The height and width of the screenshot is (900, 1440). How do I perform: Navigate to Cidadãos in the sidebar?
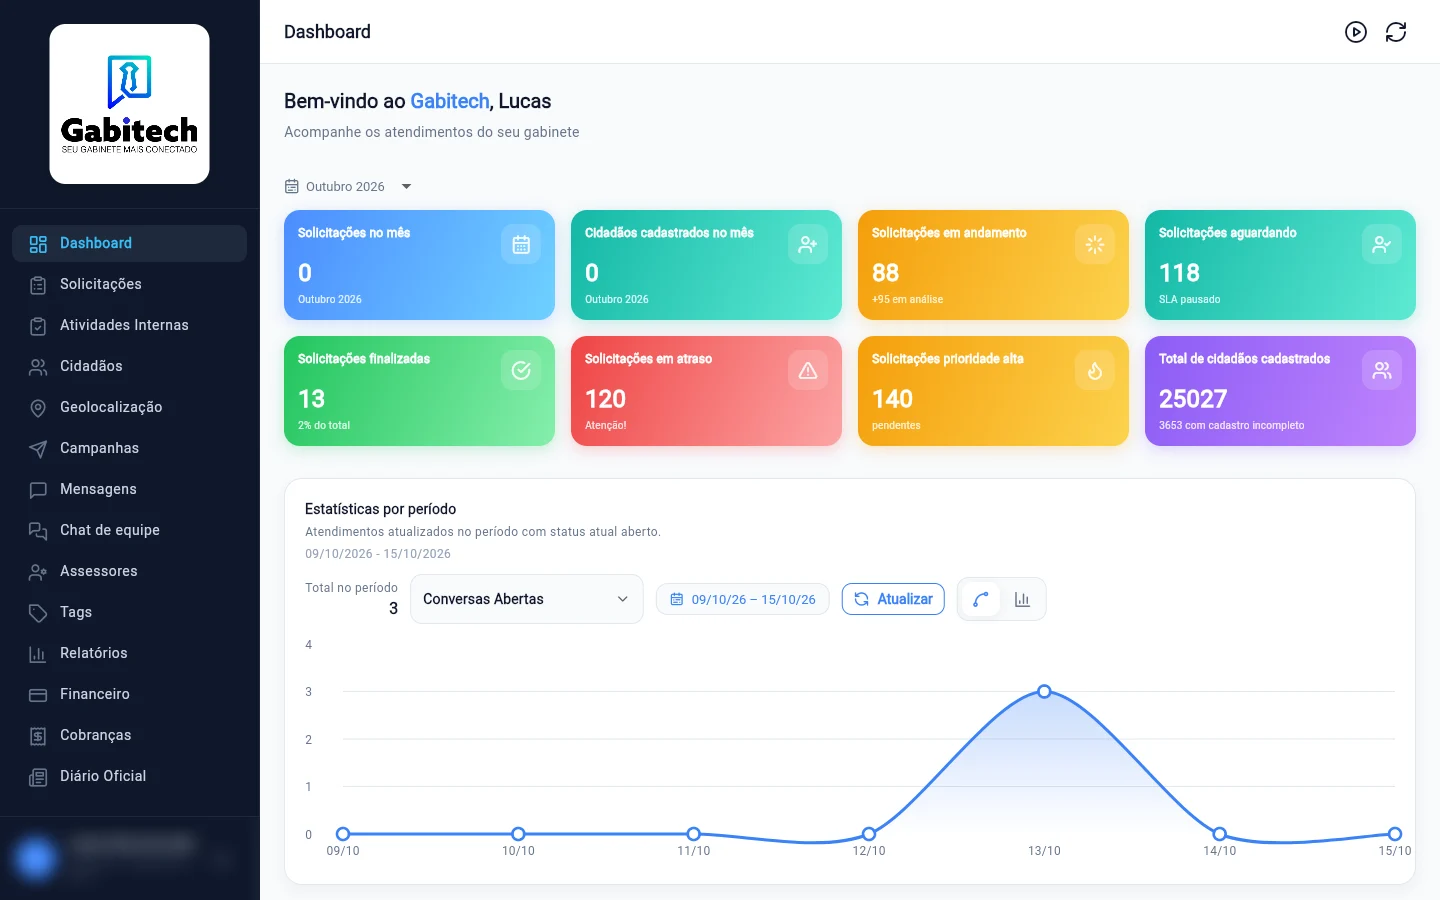pyautogui.click(x=130, y=366)
